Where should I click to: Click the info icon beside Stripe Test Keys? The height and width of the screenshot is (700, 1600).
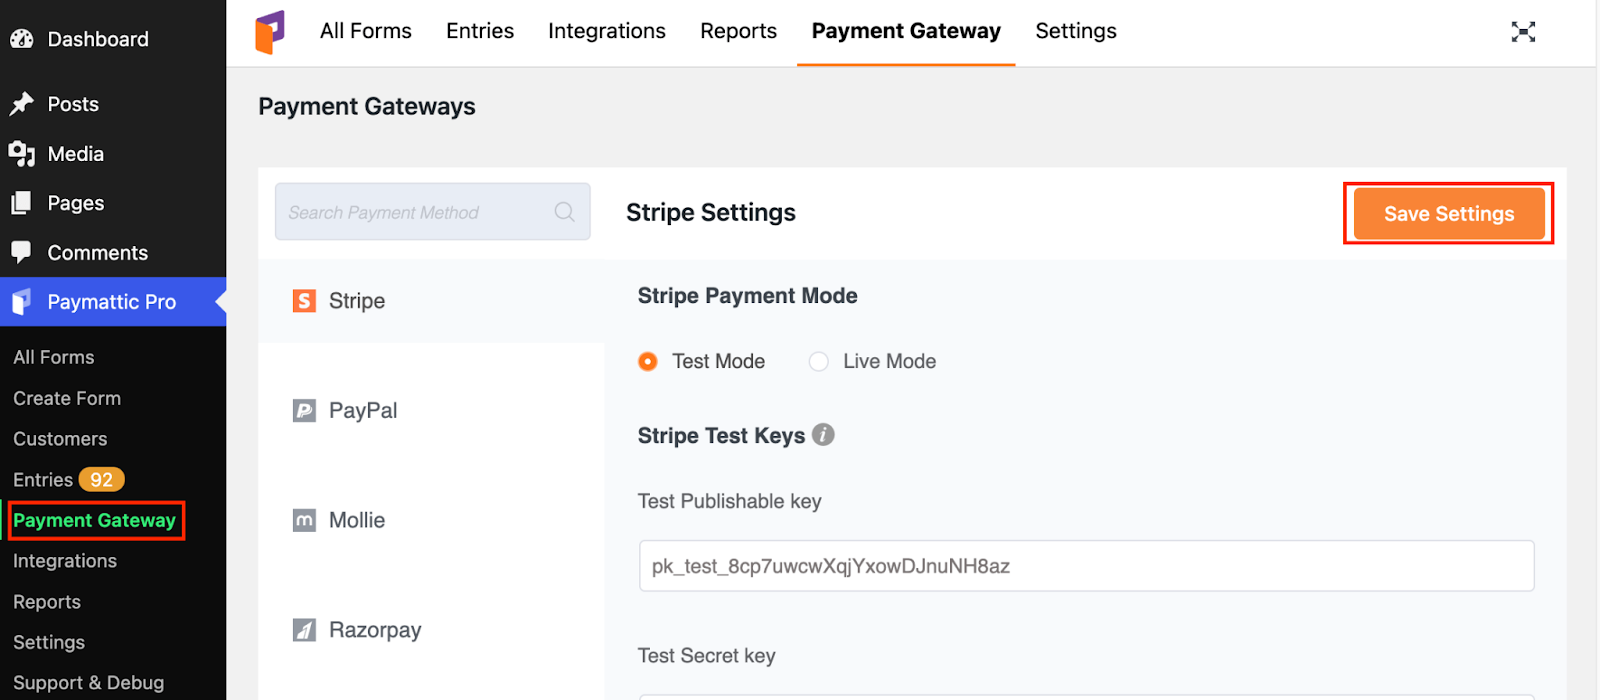823,435
